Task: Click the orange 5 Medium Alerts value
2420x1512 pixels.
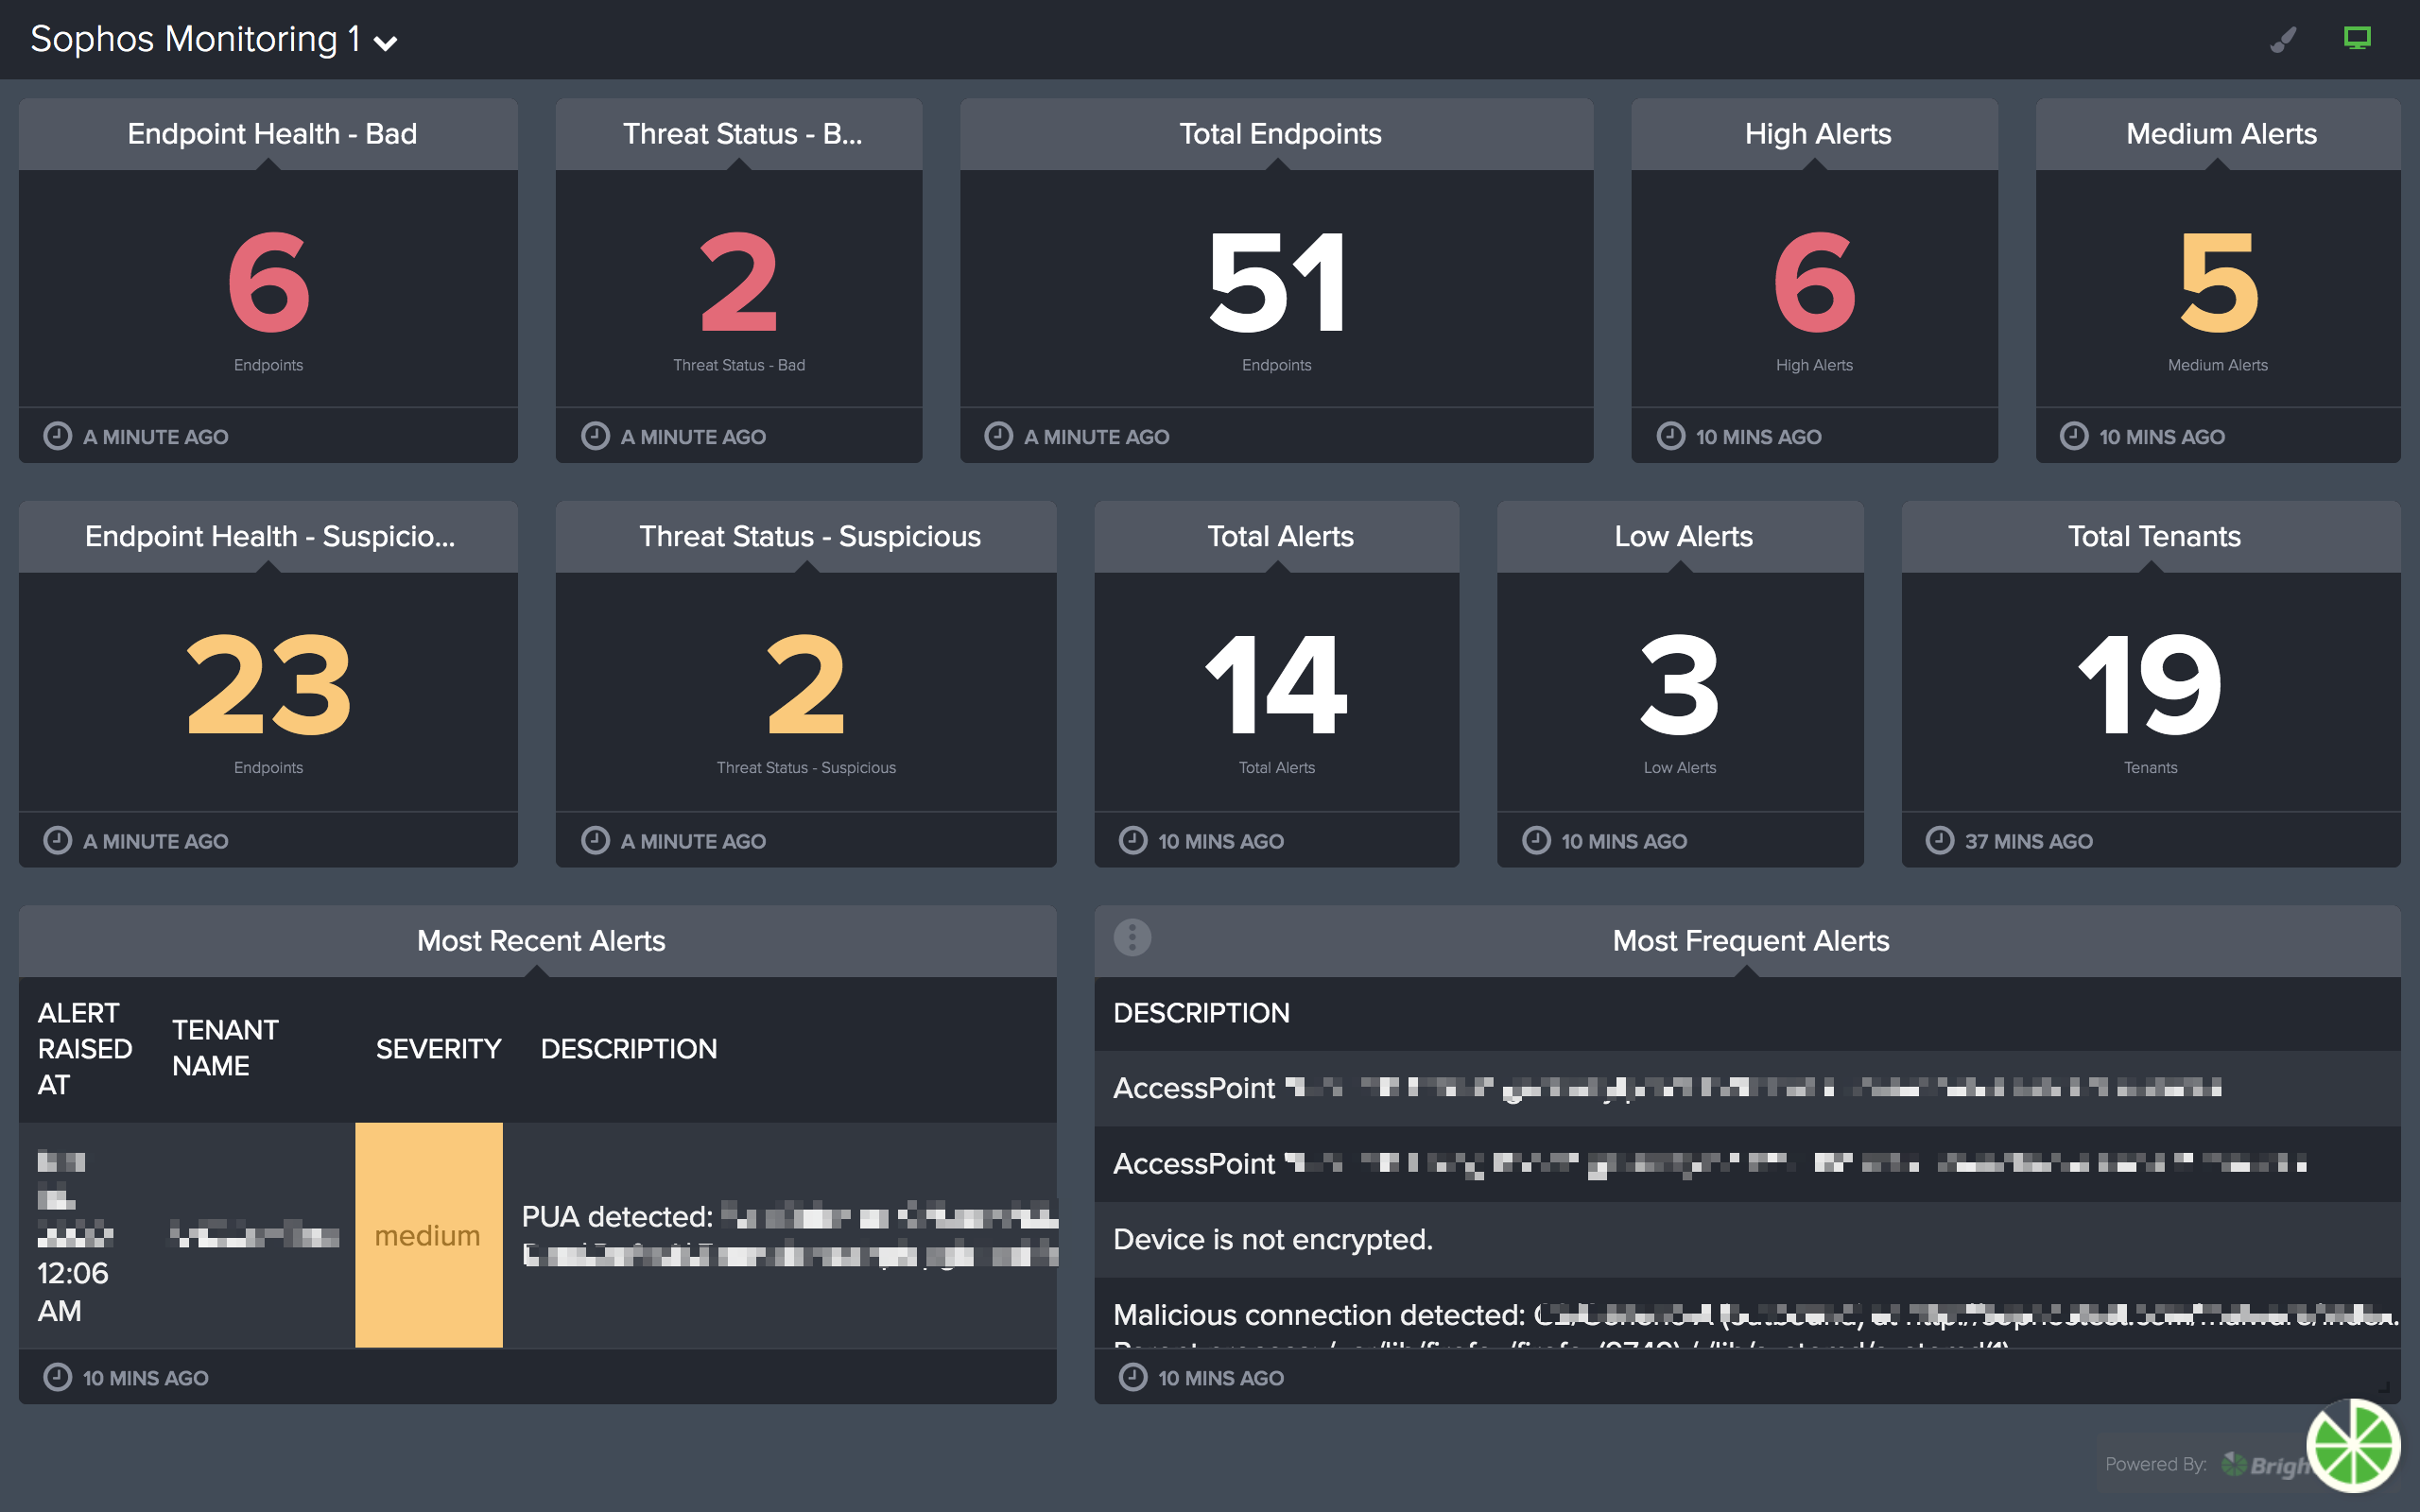Action: click(2218, 282)
